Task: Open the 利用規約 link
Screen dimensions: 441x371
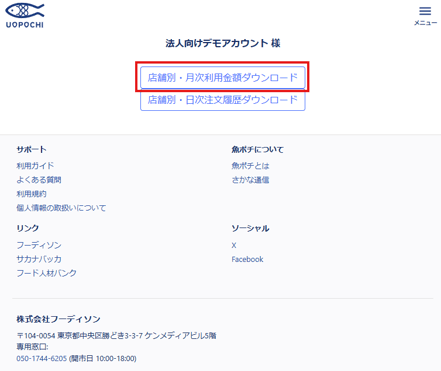Action: click(x=31, y=194)
